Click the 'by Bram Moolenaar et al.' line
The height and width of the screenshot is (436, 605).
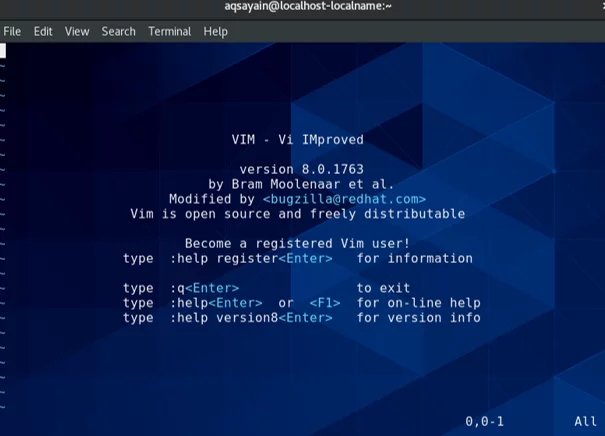[301, 184]
